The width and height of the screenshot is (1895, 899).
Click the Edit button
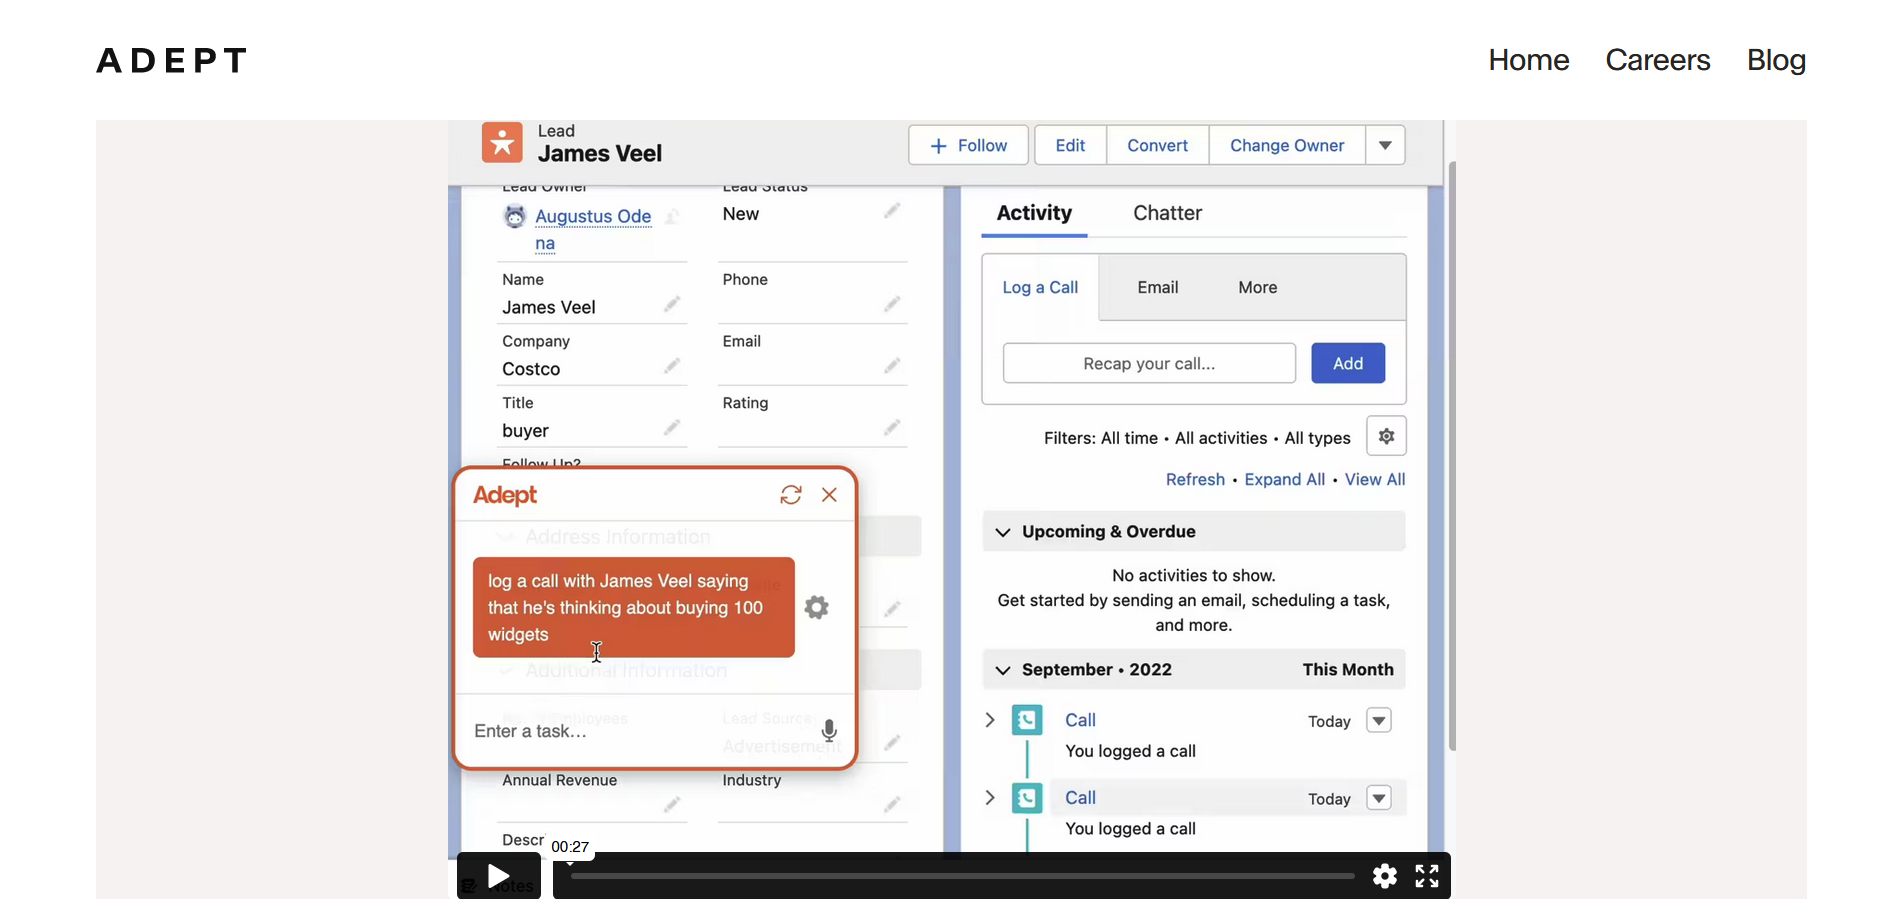tap(1070, 145)
